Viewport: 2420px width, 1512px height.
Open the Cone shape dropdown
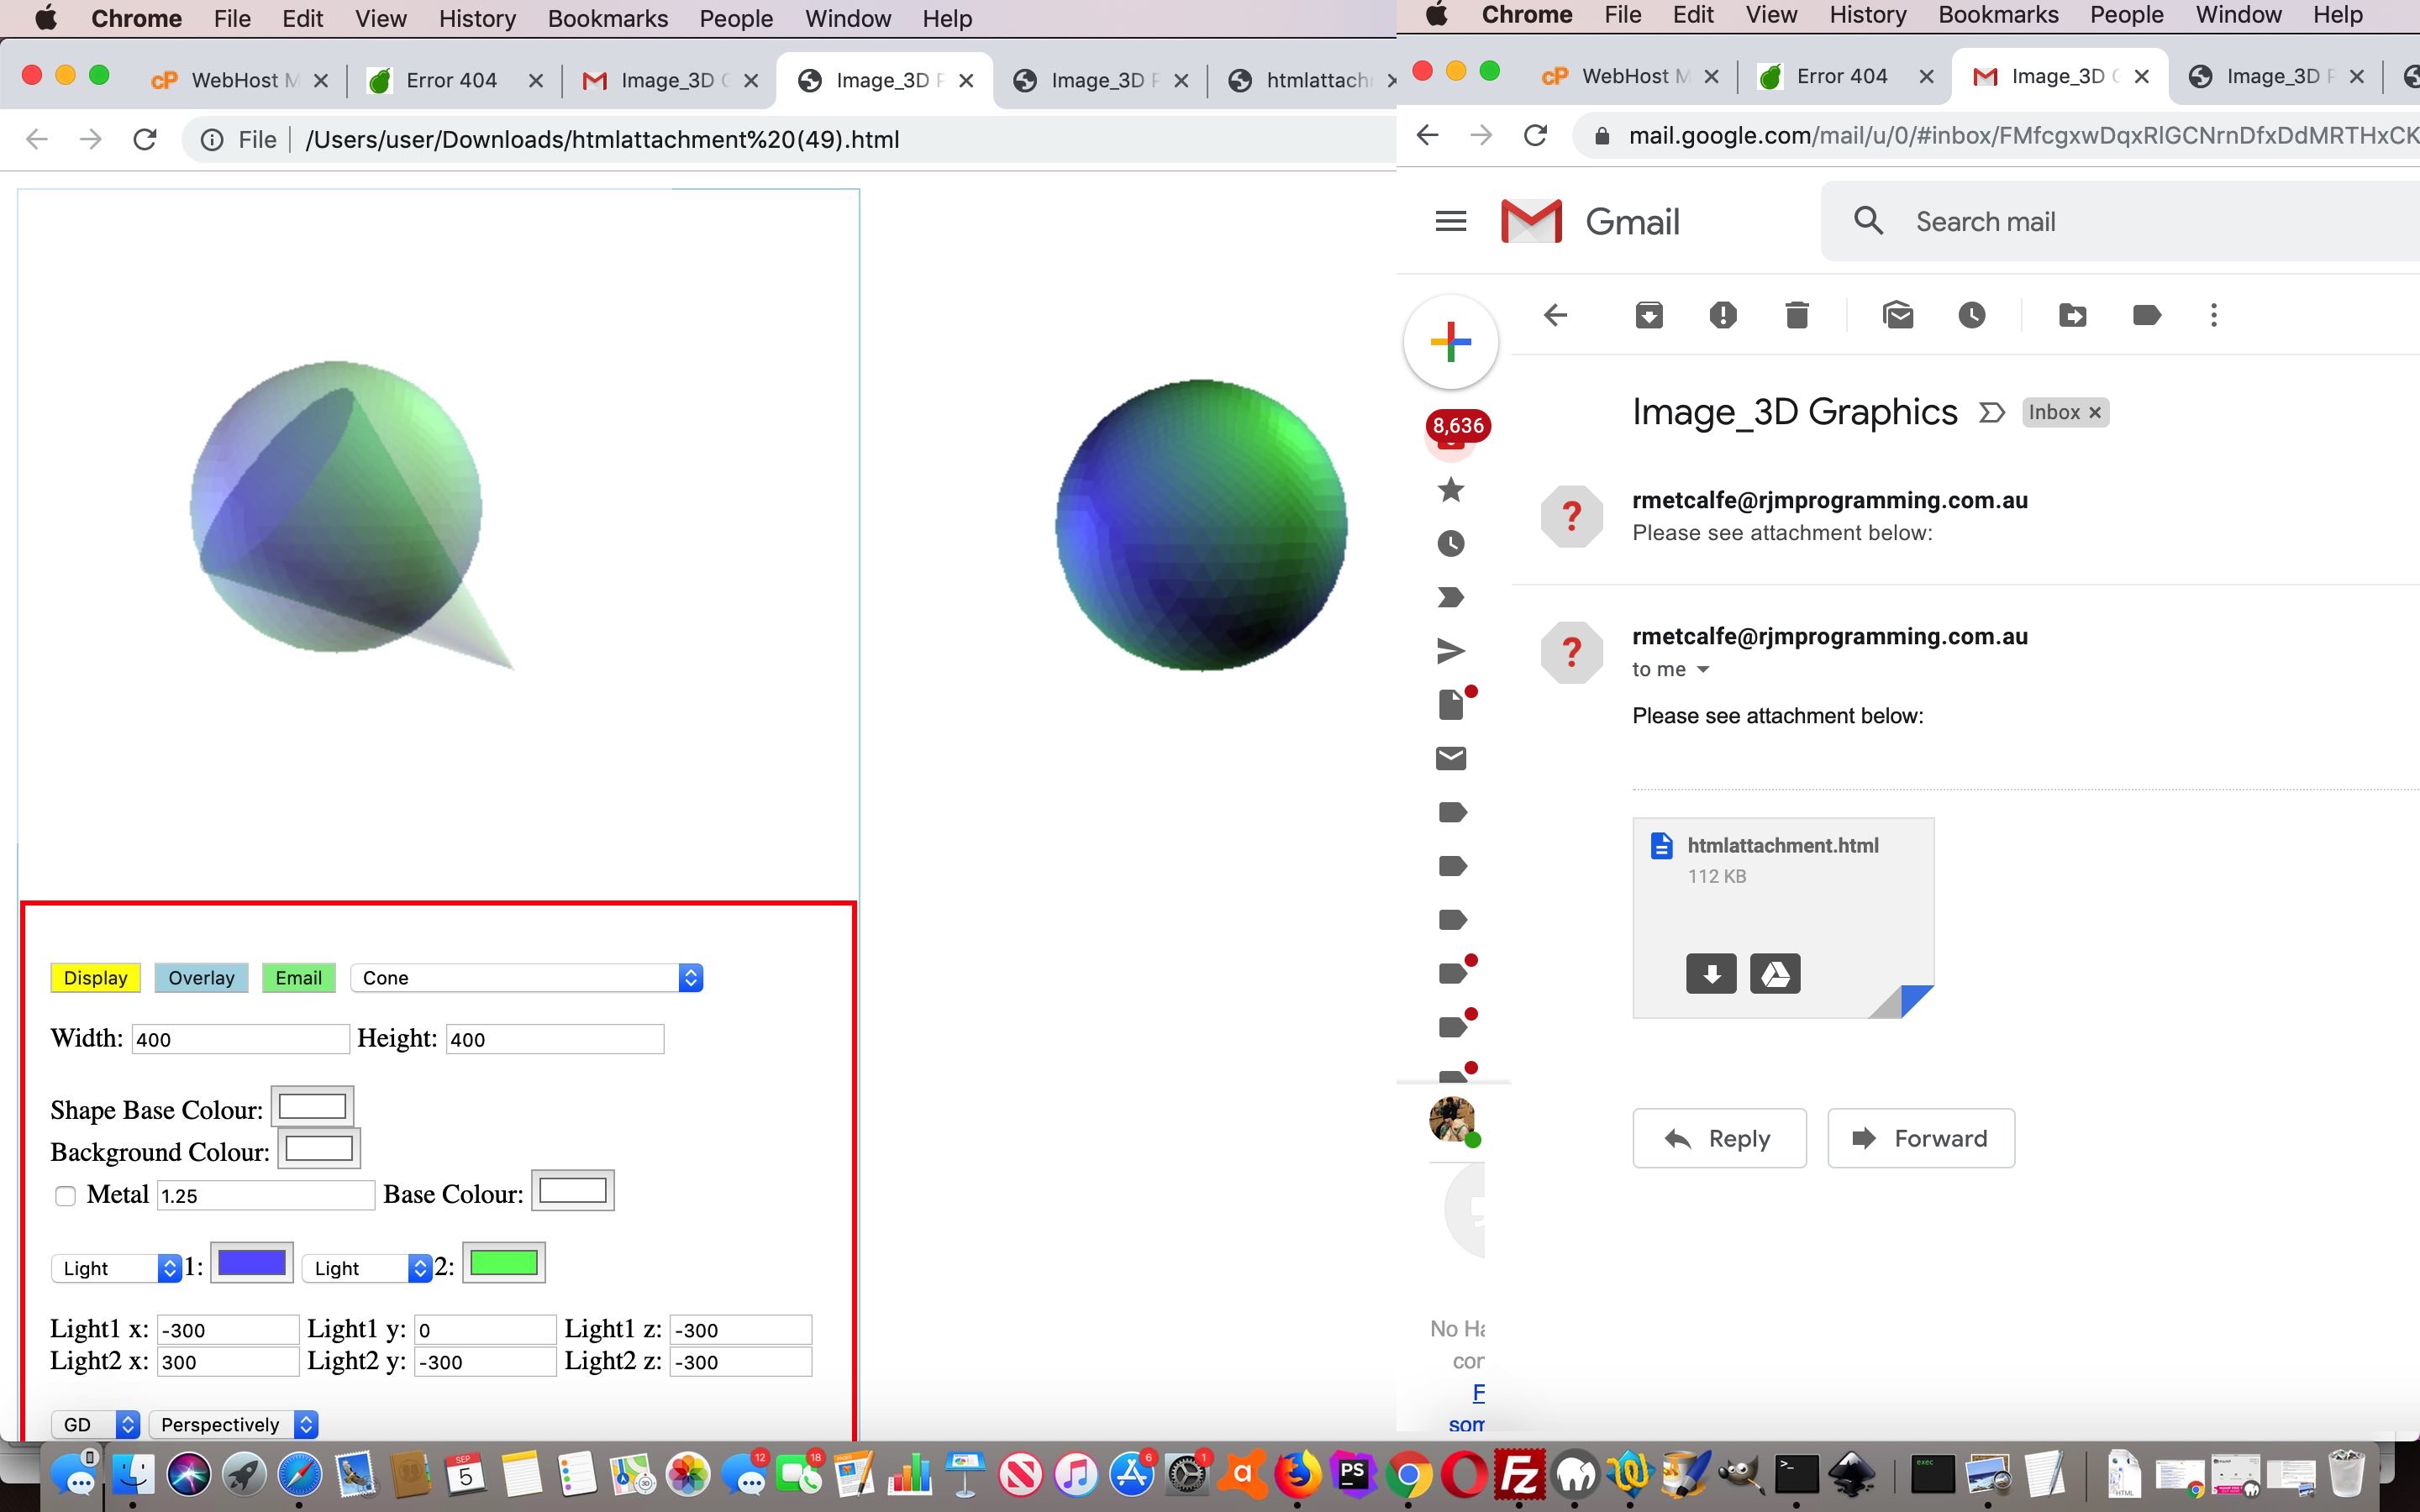[526, 978]
